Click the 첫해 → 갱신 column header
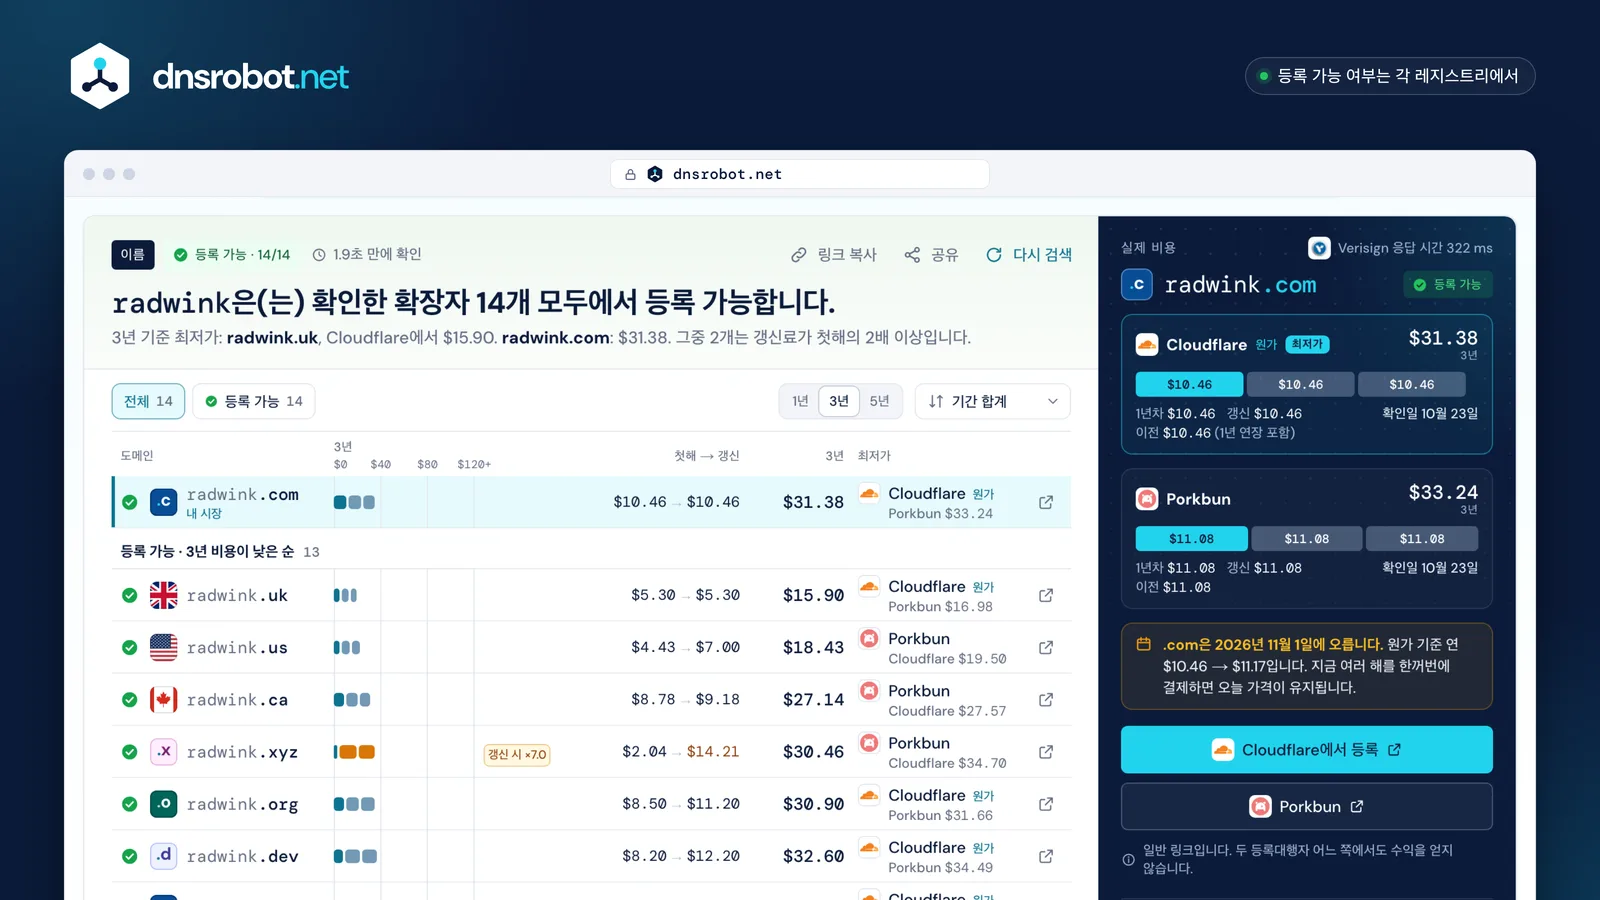 [707, 456]
